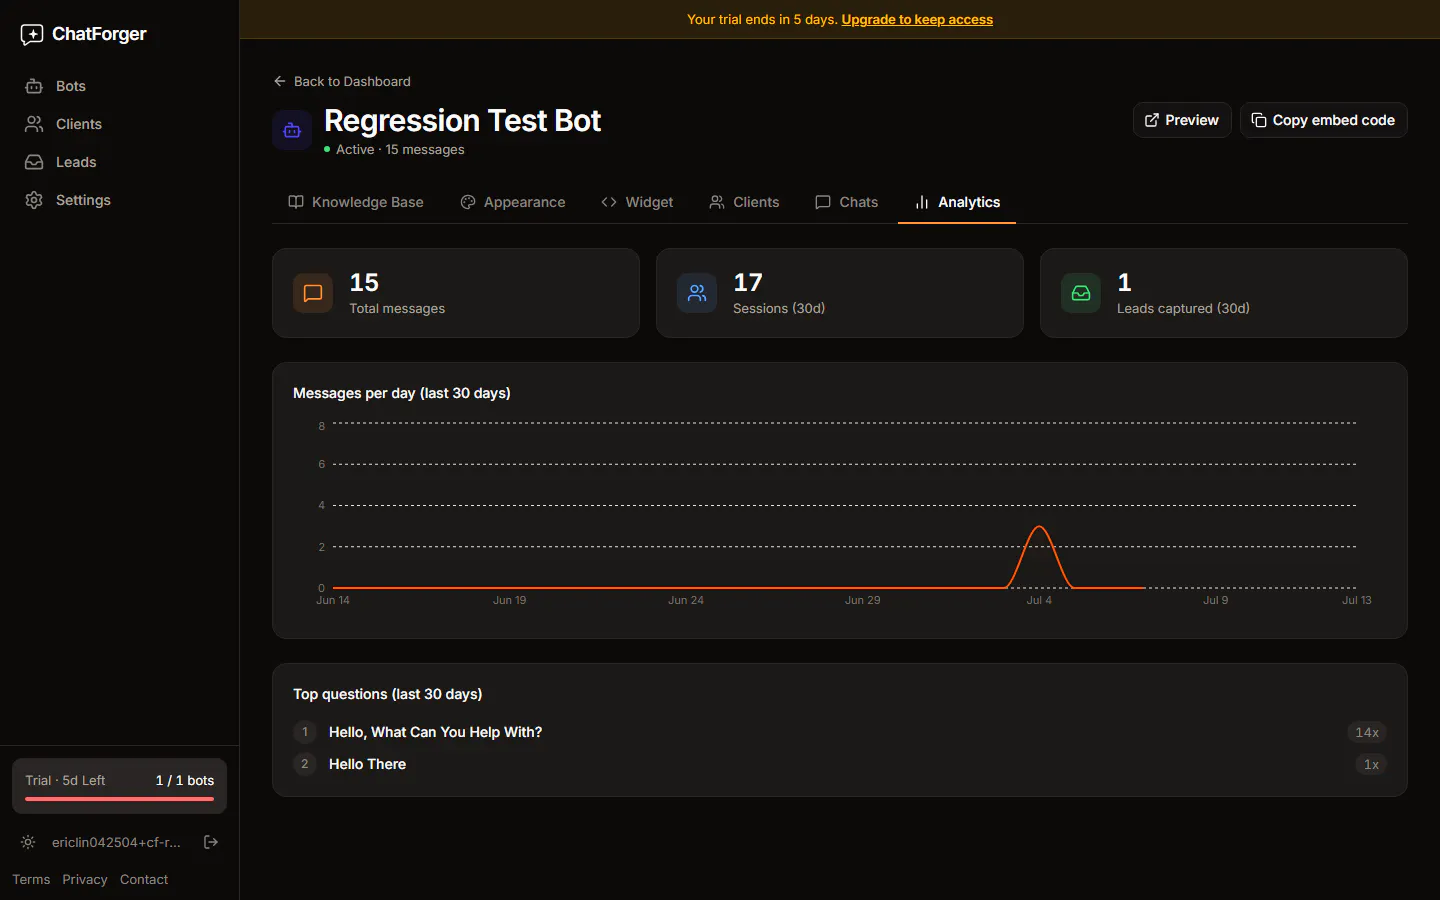1440x900 pixels.
Task: Click the Jun 14 axis label
Action: pos(333,600)
